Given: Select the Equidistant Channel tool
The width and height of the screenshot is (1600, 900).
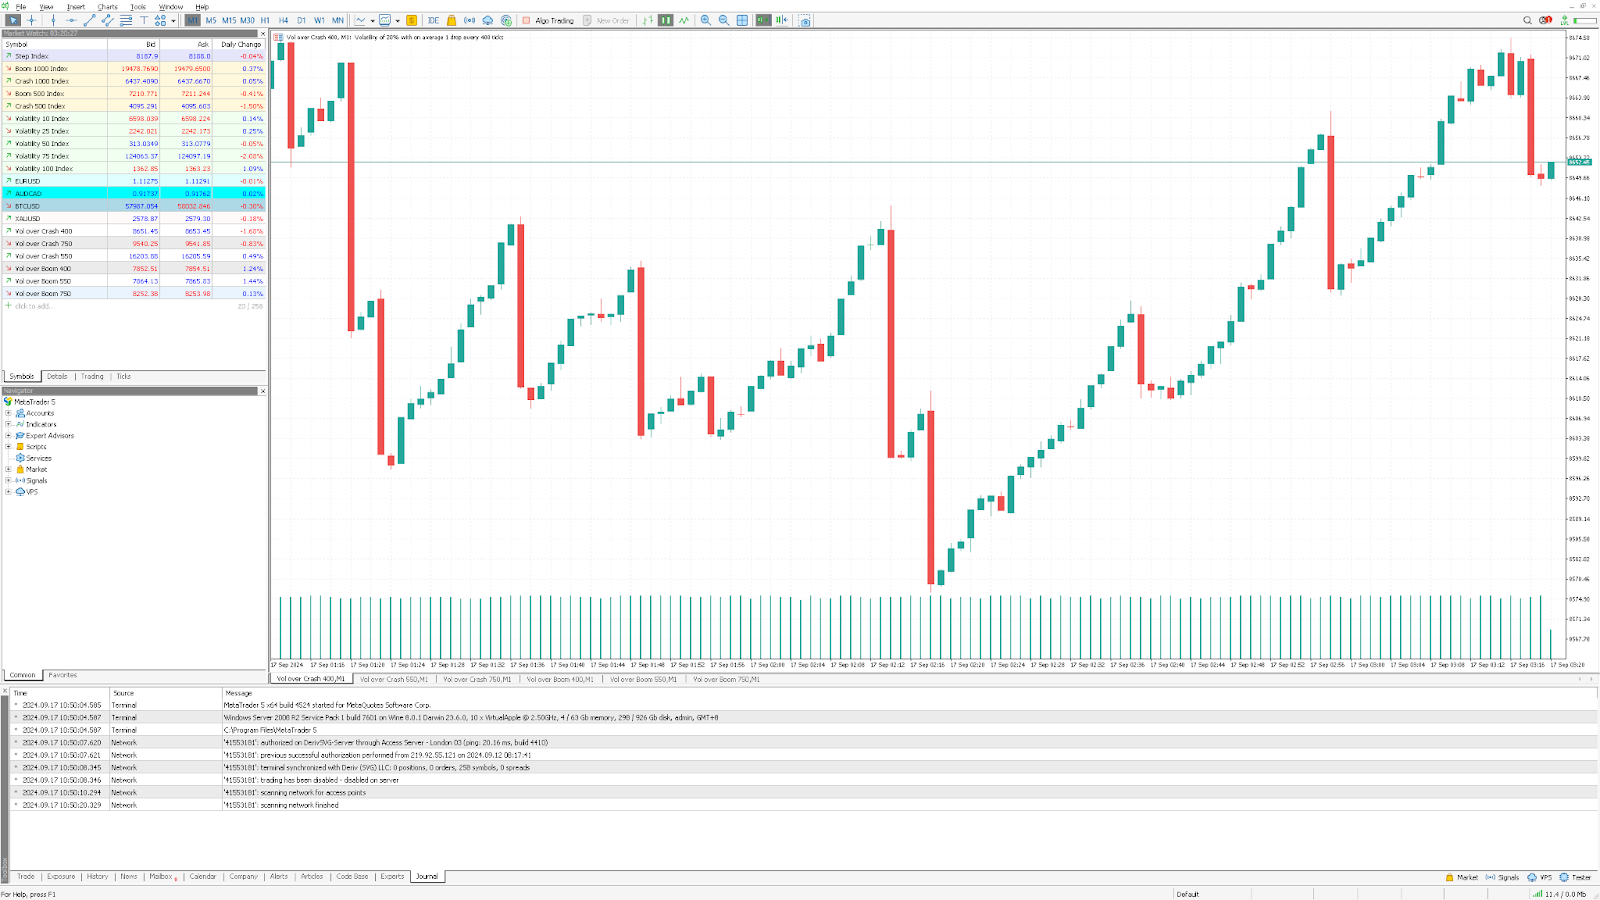Looking at the screenshot, I should (x=108, y=20).
